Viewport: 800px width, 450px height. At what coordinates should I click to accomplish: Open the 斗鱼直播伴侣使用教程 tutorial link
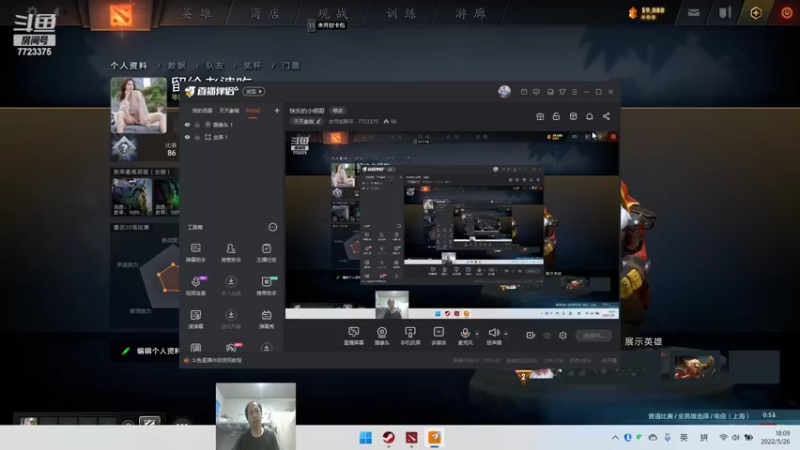[x=216, y=360]
